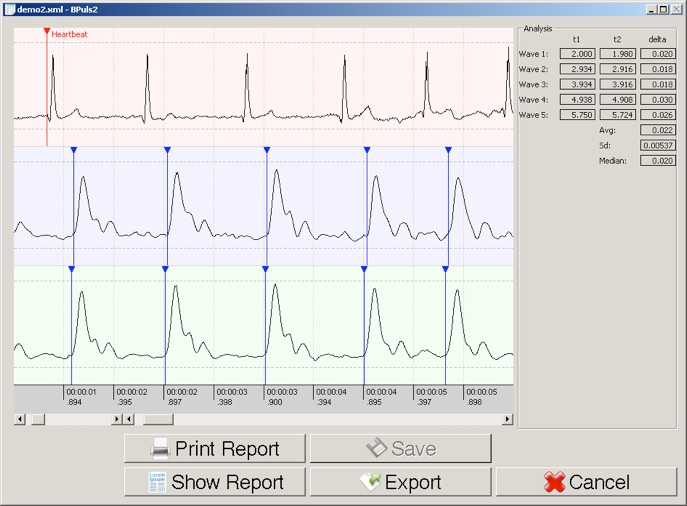Click the red X icon on Cancel
687x506 pixels.
(555, 483)
